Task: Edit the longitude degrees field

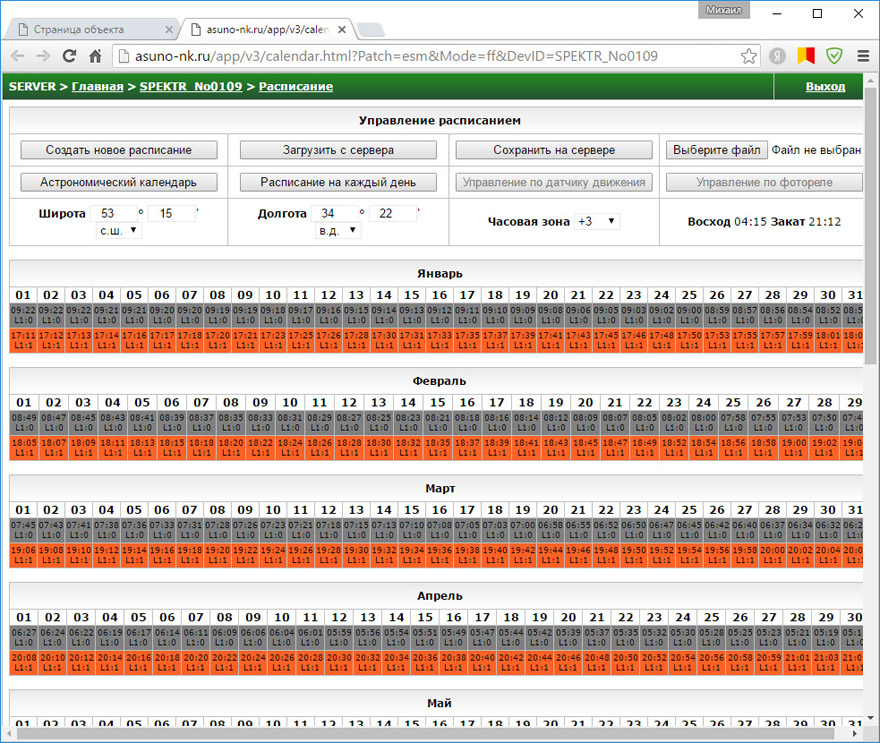Action: tap(334, 213)
